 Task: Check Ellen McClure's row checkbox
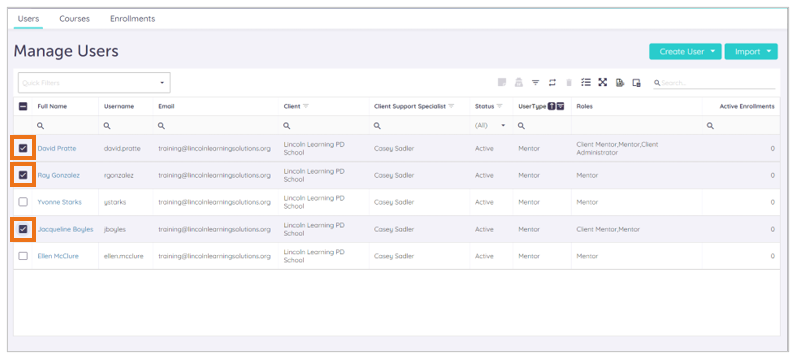point(23,256)
